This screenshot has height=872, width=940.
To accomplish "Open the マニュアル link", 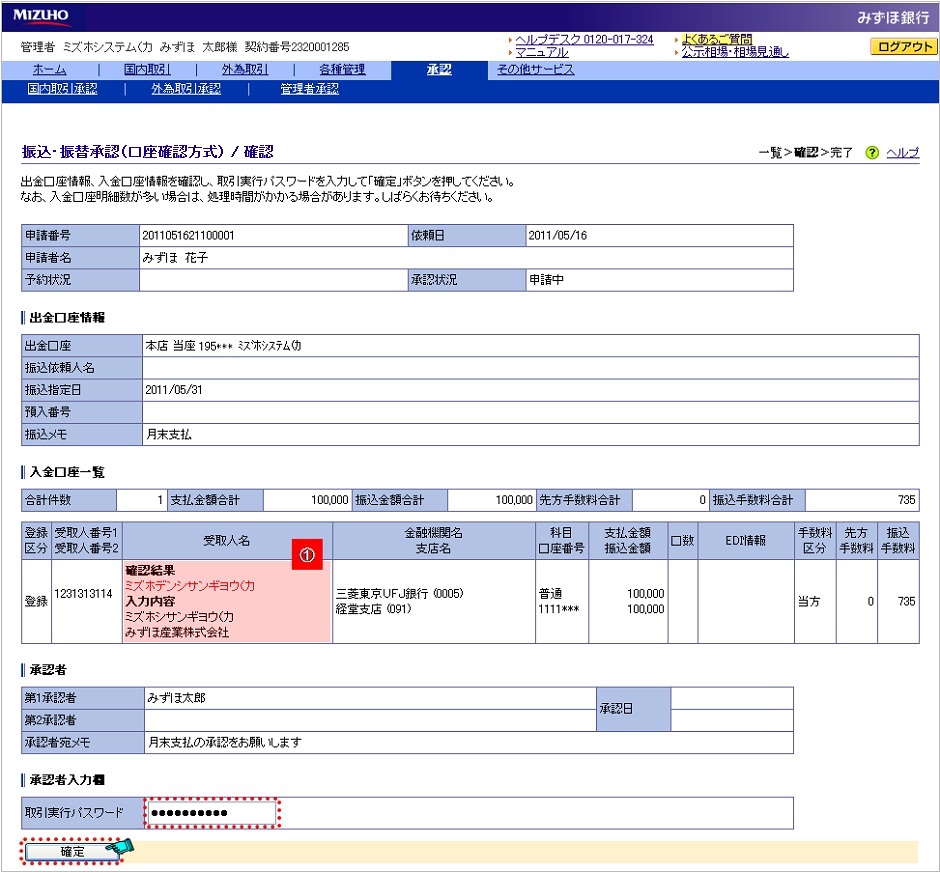I will [x=541, y=52].
